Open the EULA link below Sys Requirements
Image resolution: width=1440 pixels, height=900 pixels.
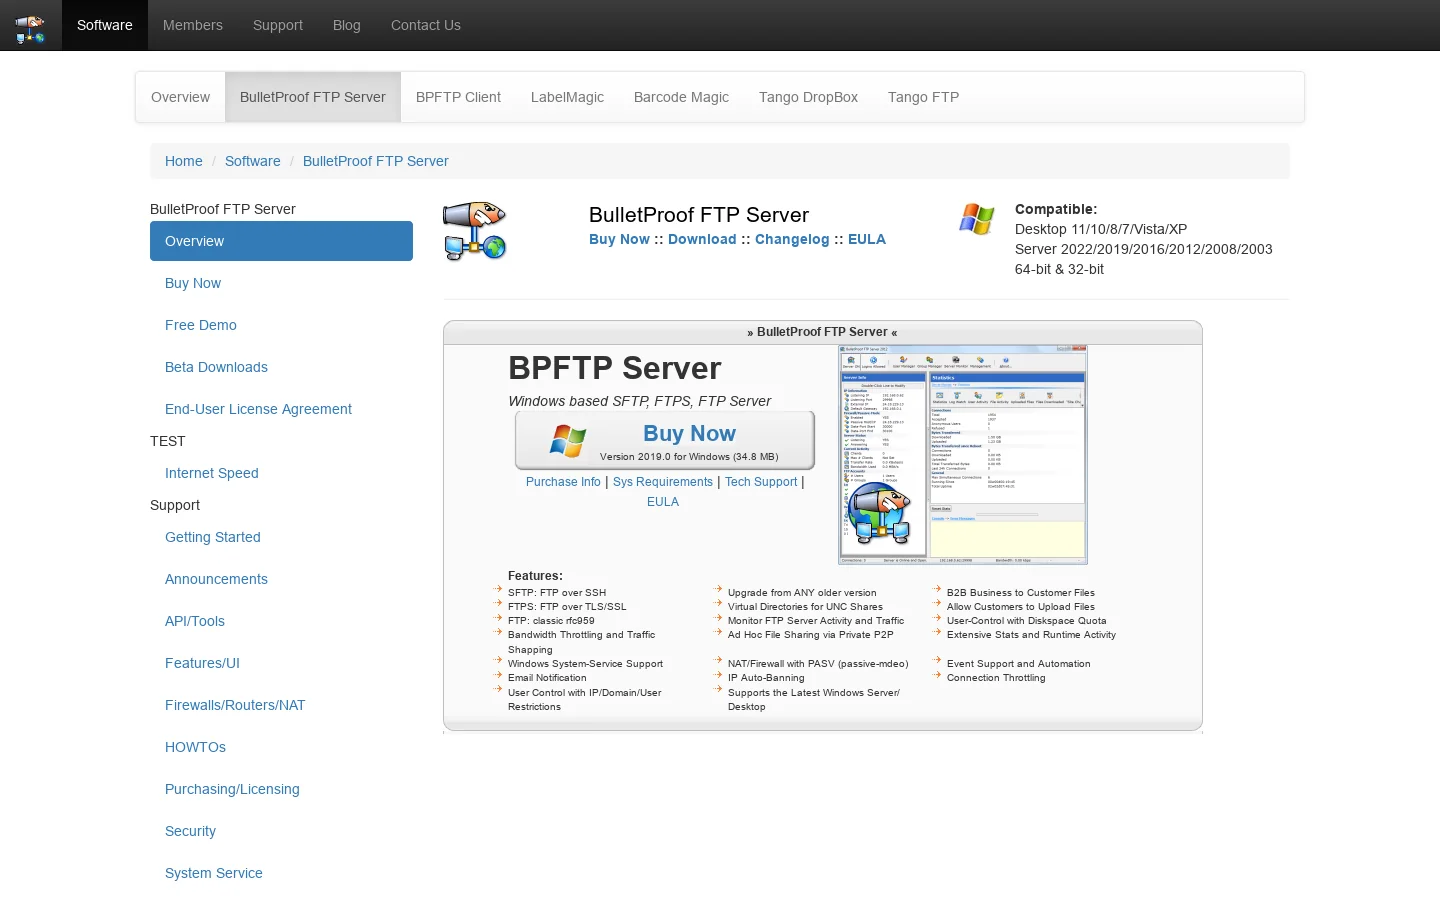[663, 502]
